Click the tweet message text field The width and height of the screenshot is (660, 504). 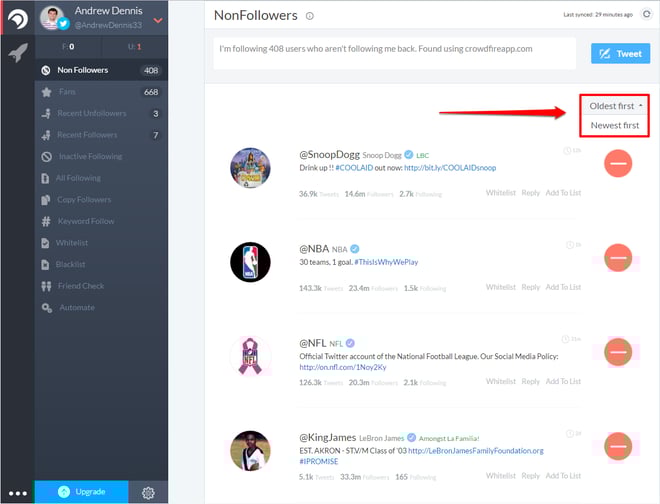[x=394, y=53]
